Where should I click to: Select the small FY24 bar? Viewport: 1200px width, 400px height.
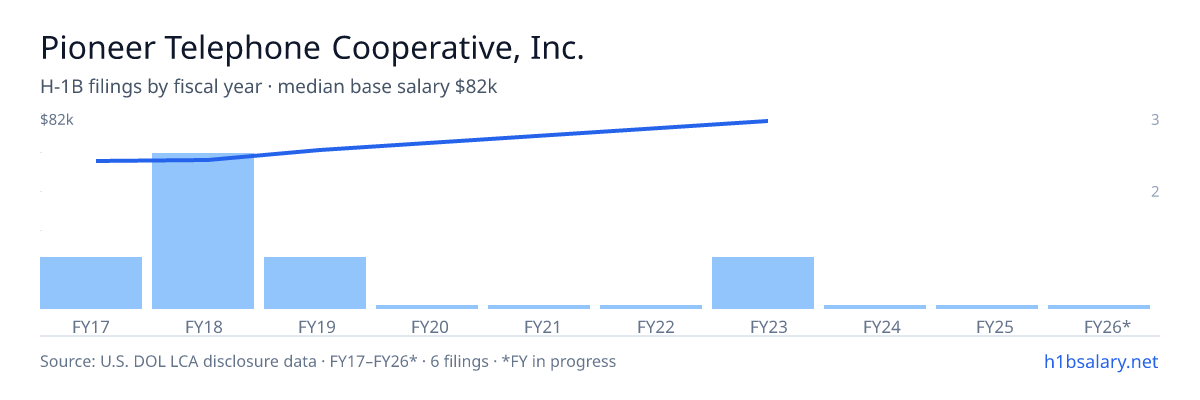point(875,307)
